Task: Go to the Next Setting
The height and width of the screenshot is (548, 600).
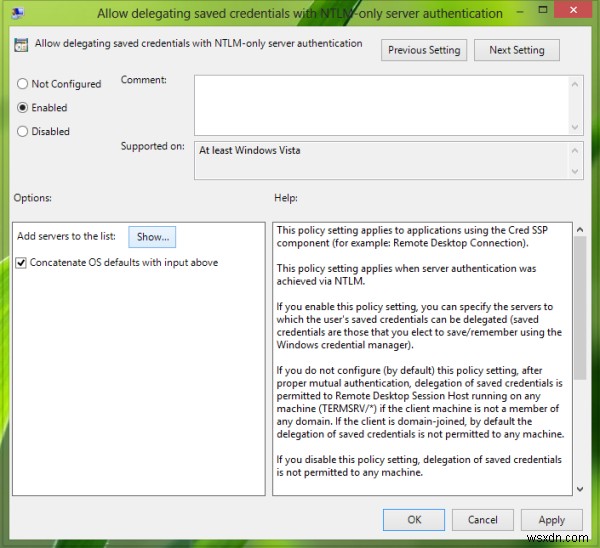Action: click(x=517, y=50)
